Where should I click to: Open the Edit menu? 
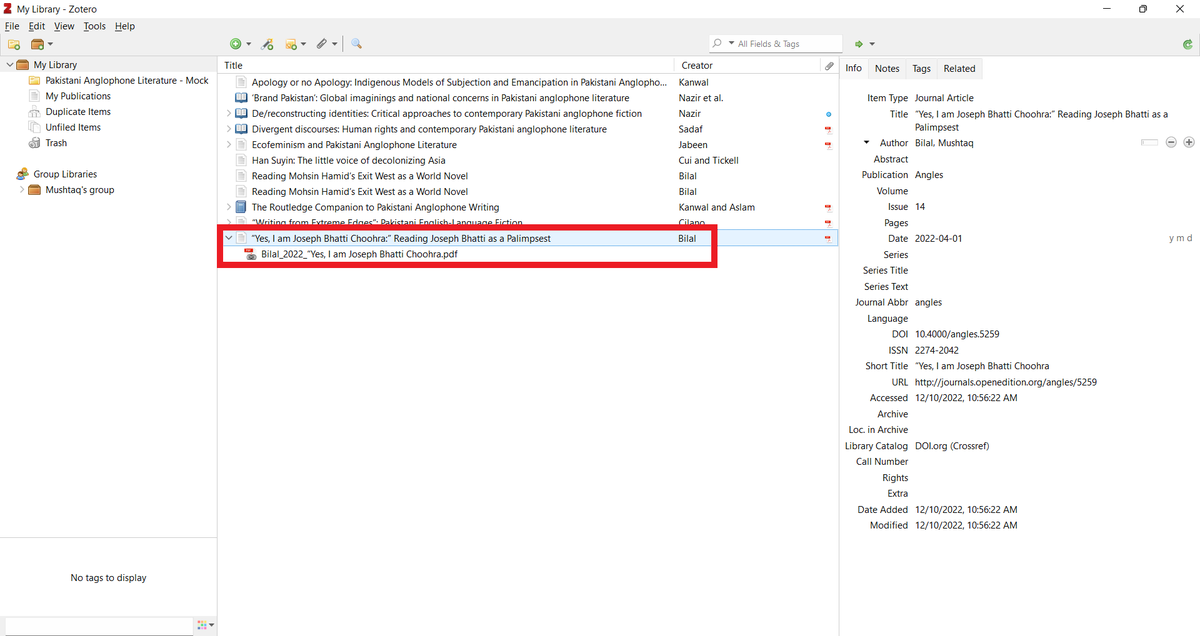click(x=37, y=26)
